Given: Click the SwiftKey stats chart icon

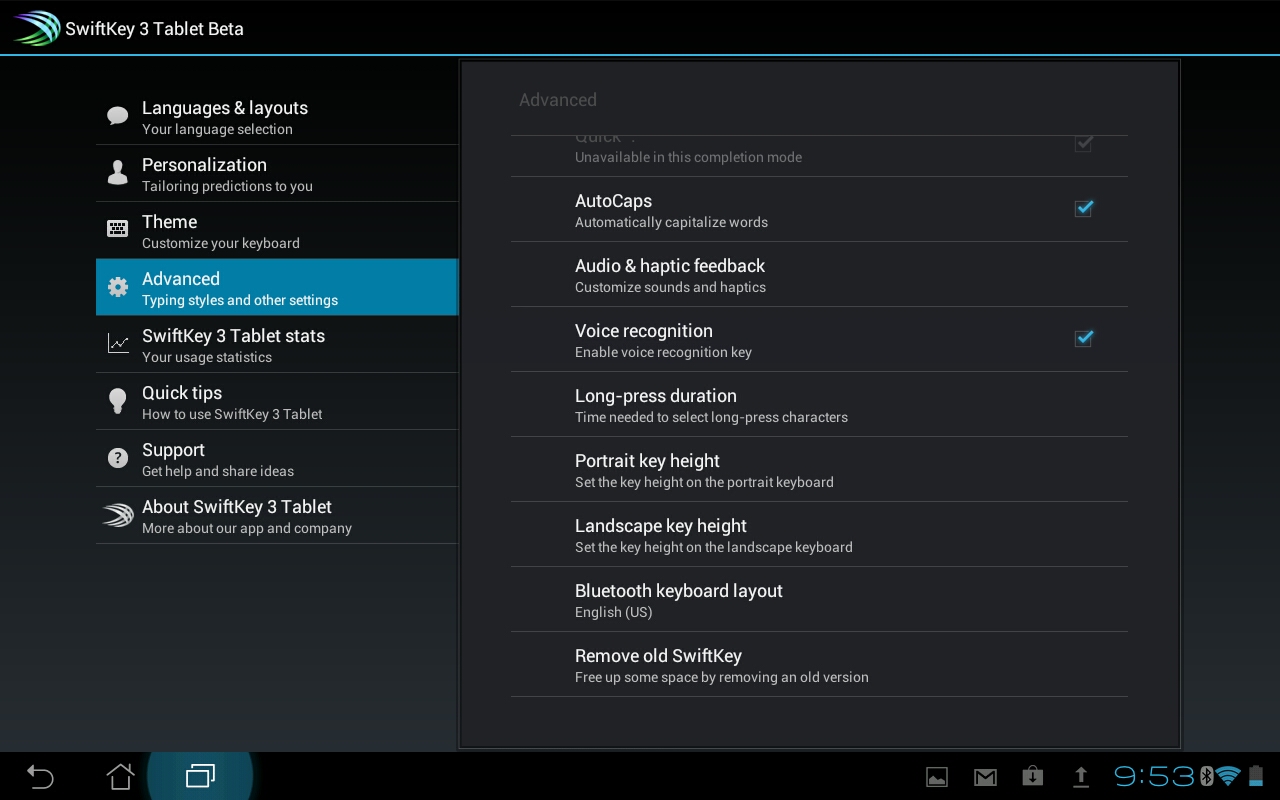Looking at the screenshot, I should [x=118, y=344].
